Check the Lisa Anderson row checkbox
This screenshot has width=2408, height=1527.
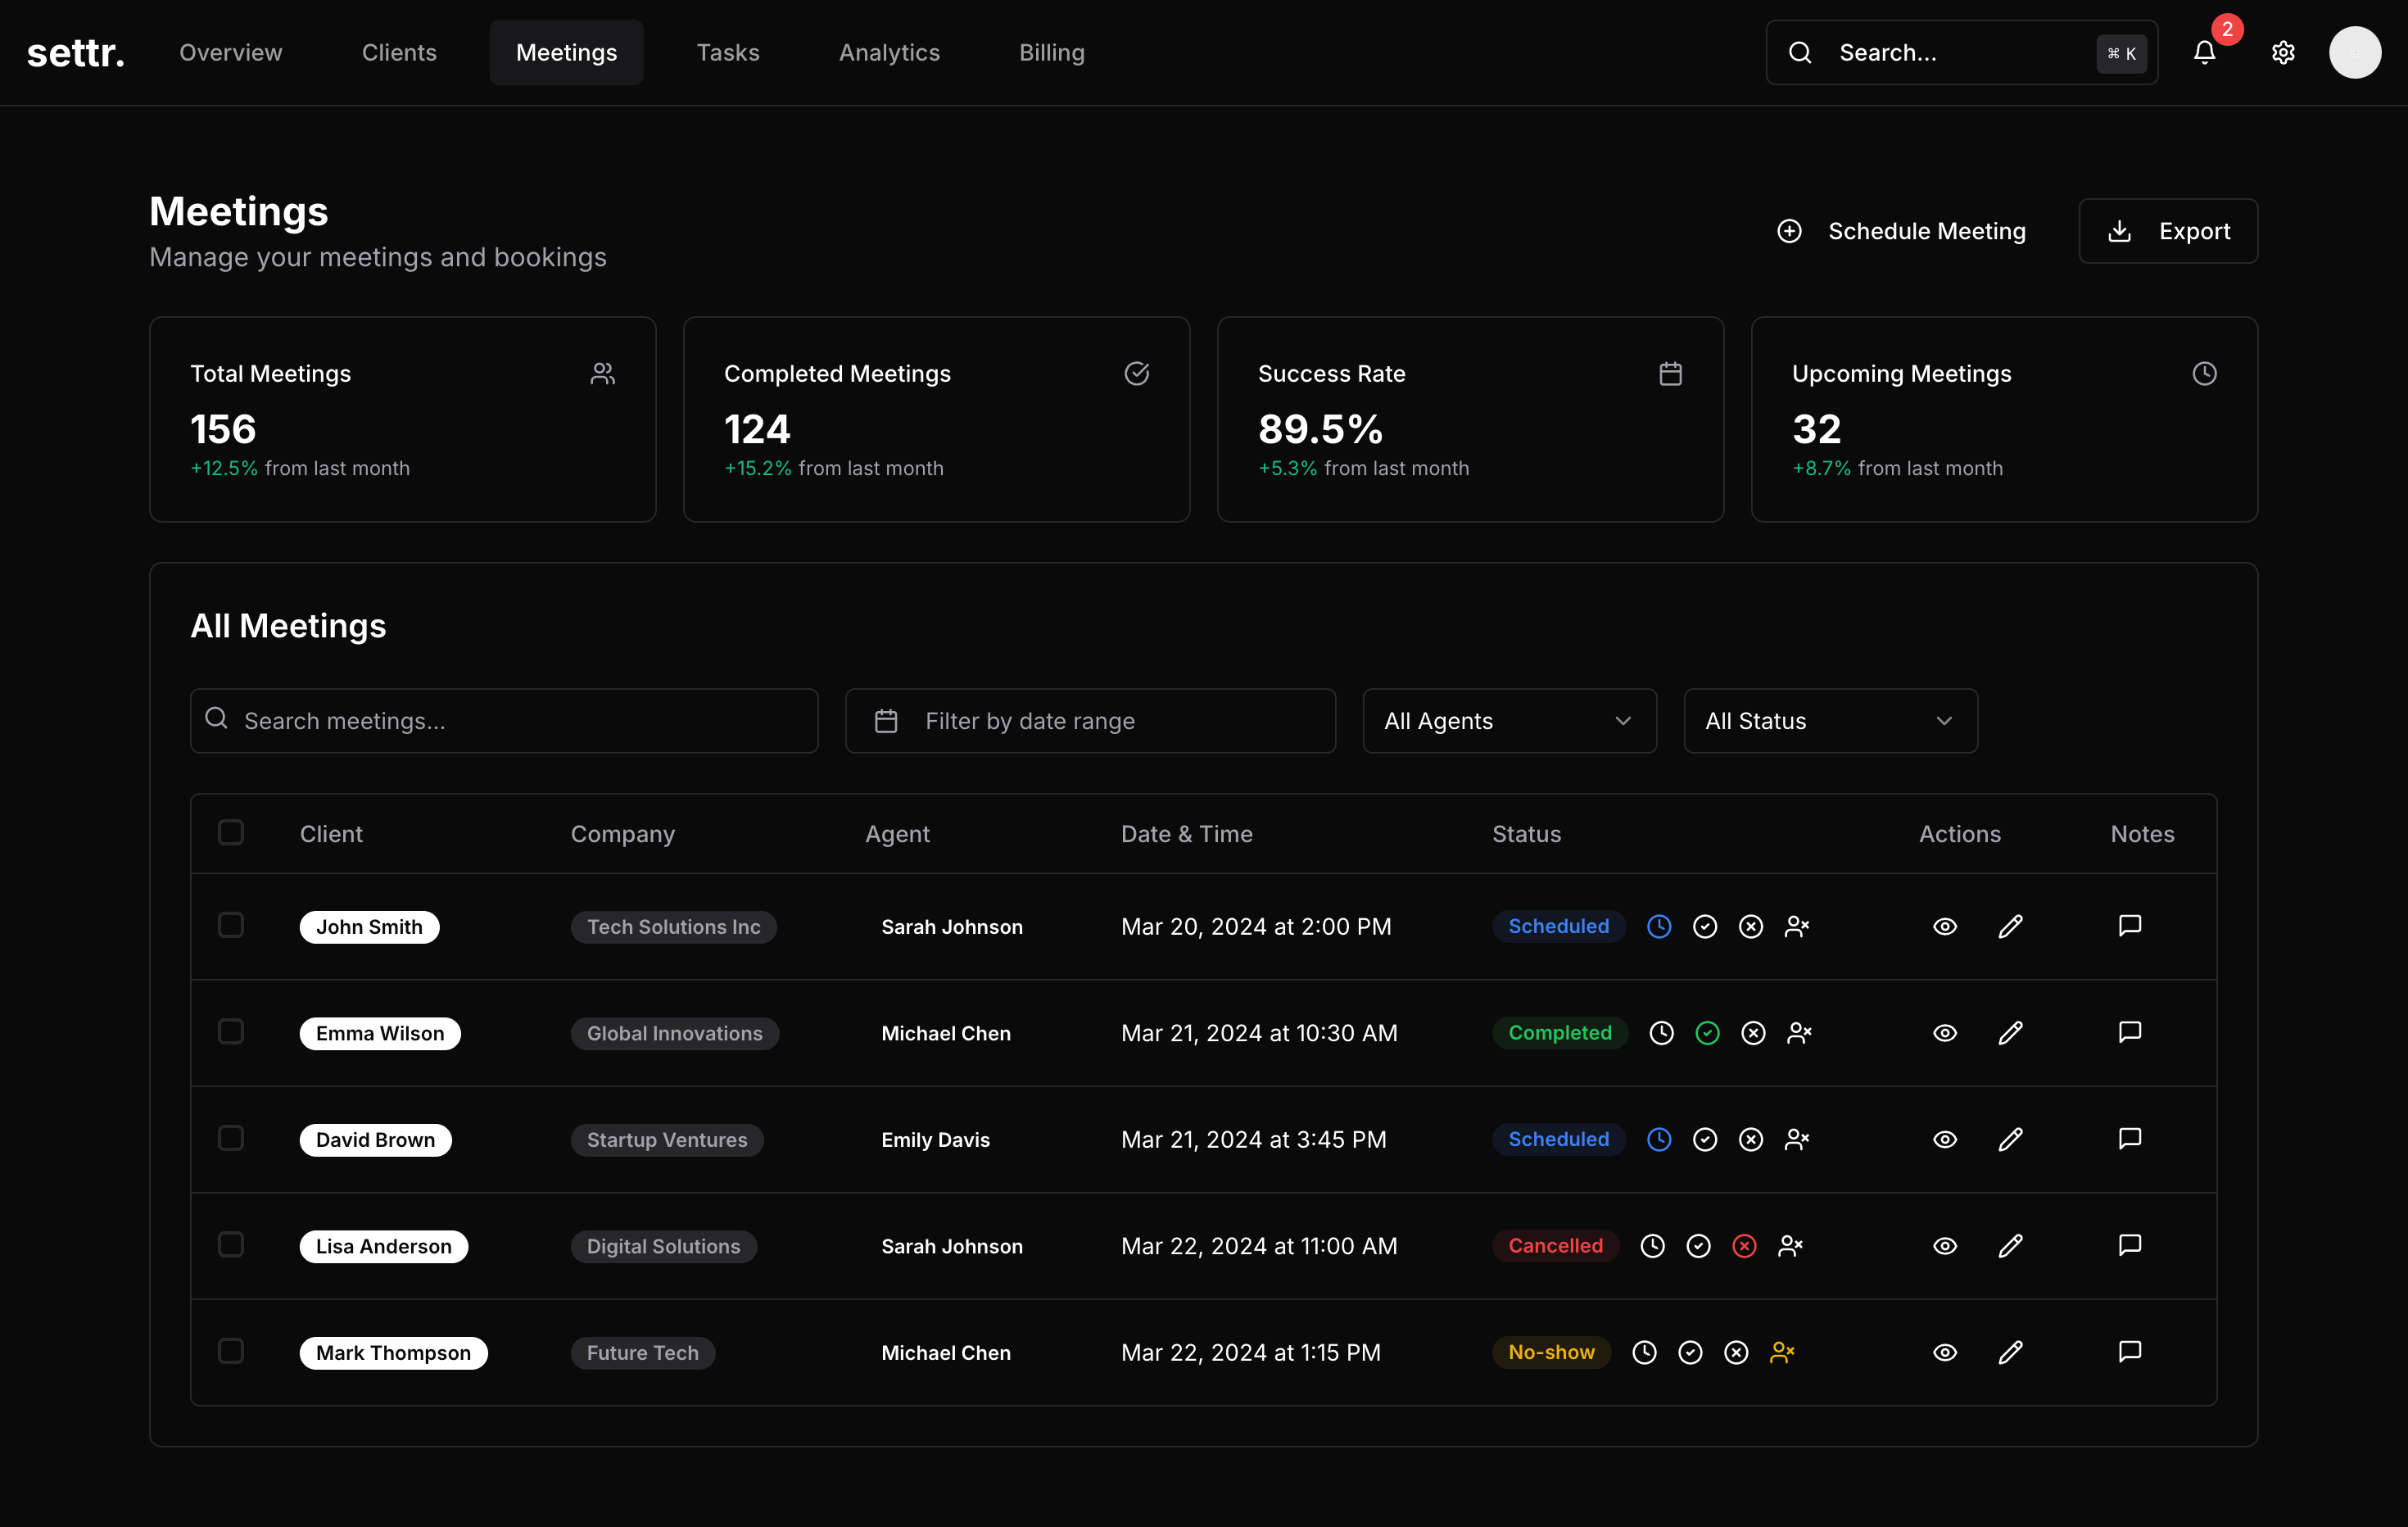231,1244
